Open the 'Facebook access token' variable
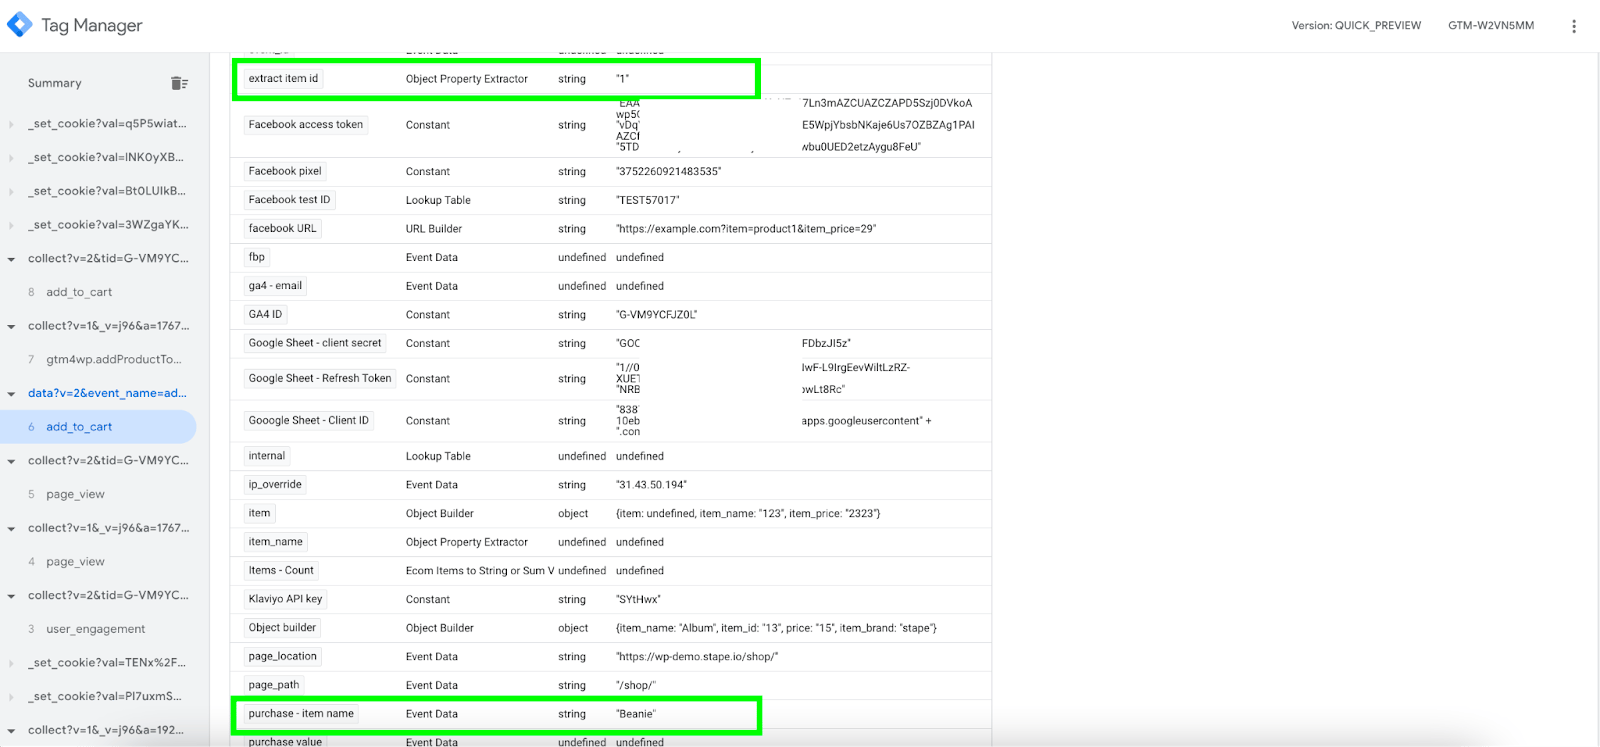Image resolution: width=1600 pixels, height=747 pixels. [306, 125]
